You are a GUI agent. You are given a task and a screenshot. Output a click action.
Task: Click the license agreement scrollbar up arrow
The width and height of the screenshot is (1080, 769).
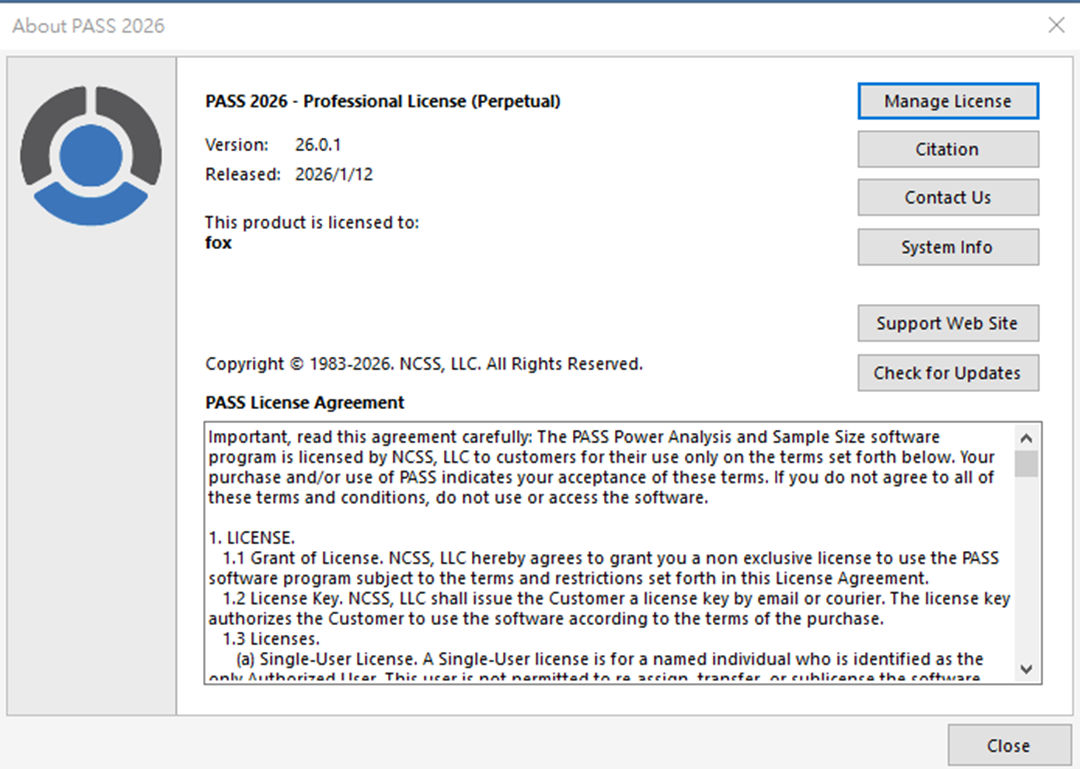1026,438
